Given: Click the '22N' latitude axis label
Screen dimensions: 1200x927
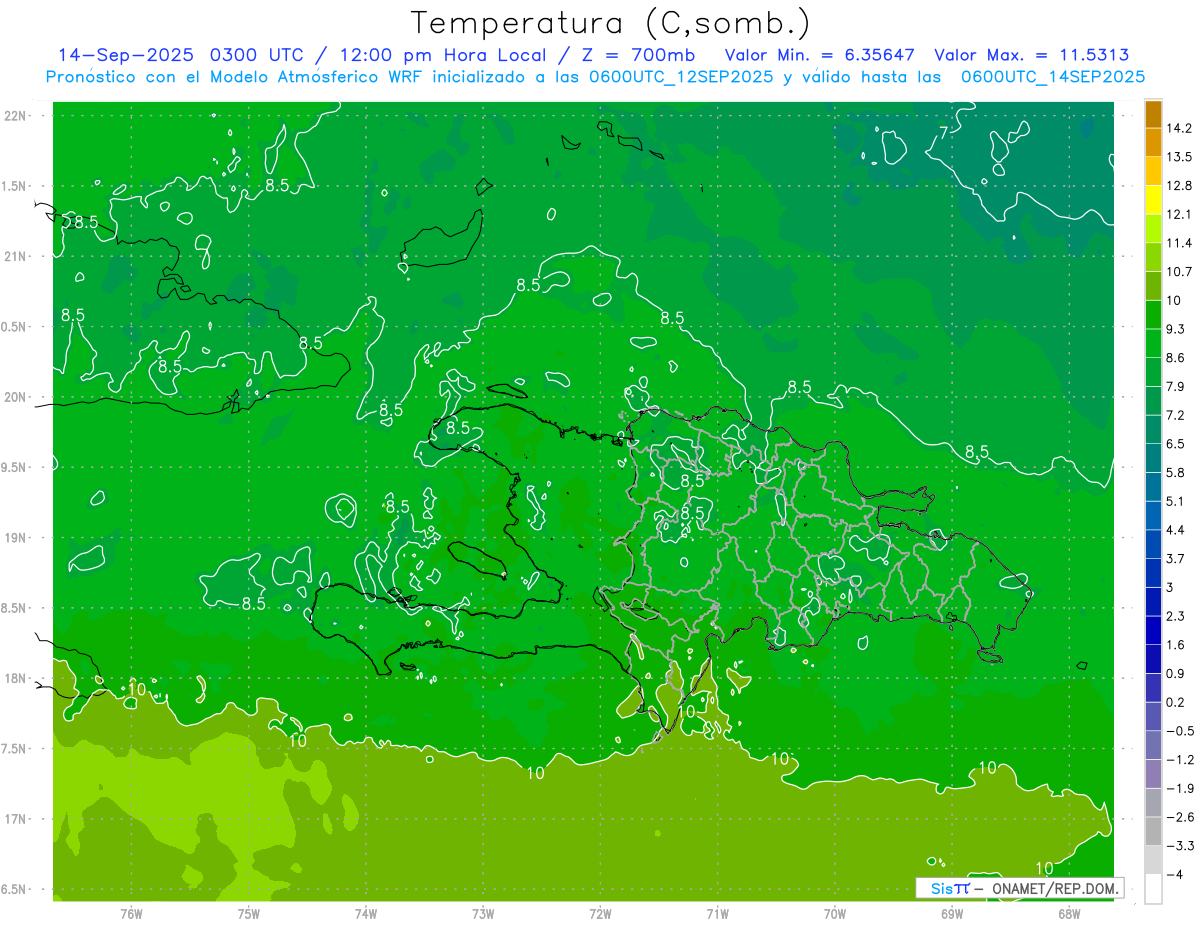Looking at the screenshot, I should point(17,115).
